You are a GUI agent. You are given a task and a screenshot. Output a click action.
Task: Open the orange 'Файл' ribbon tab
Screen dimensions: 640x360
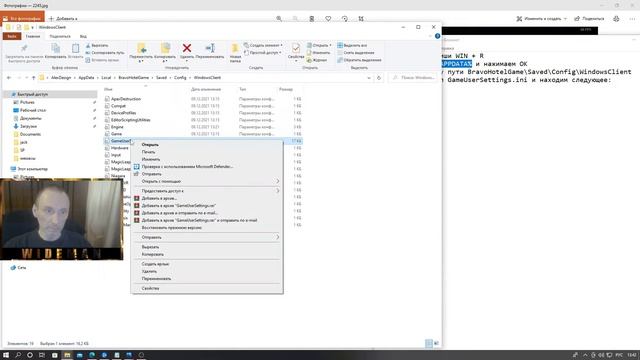click(x=12, y=36)
